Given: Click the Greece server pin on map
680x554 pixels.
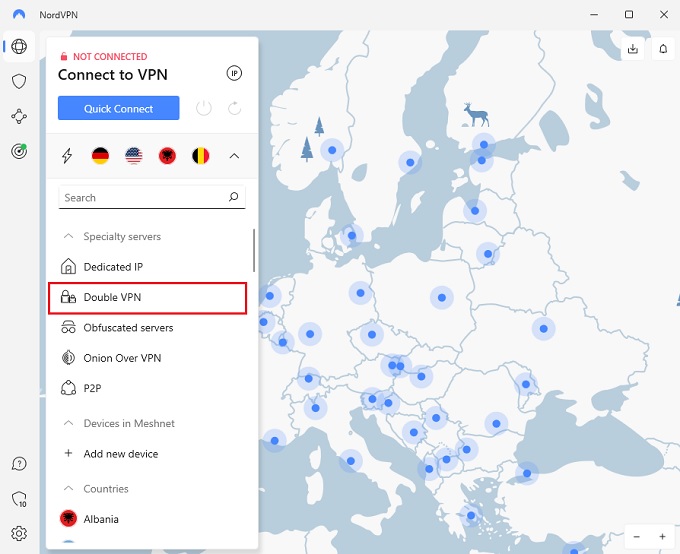Looking at the screenshot, I should 471,515.
